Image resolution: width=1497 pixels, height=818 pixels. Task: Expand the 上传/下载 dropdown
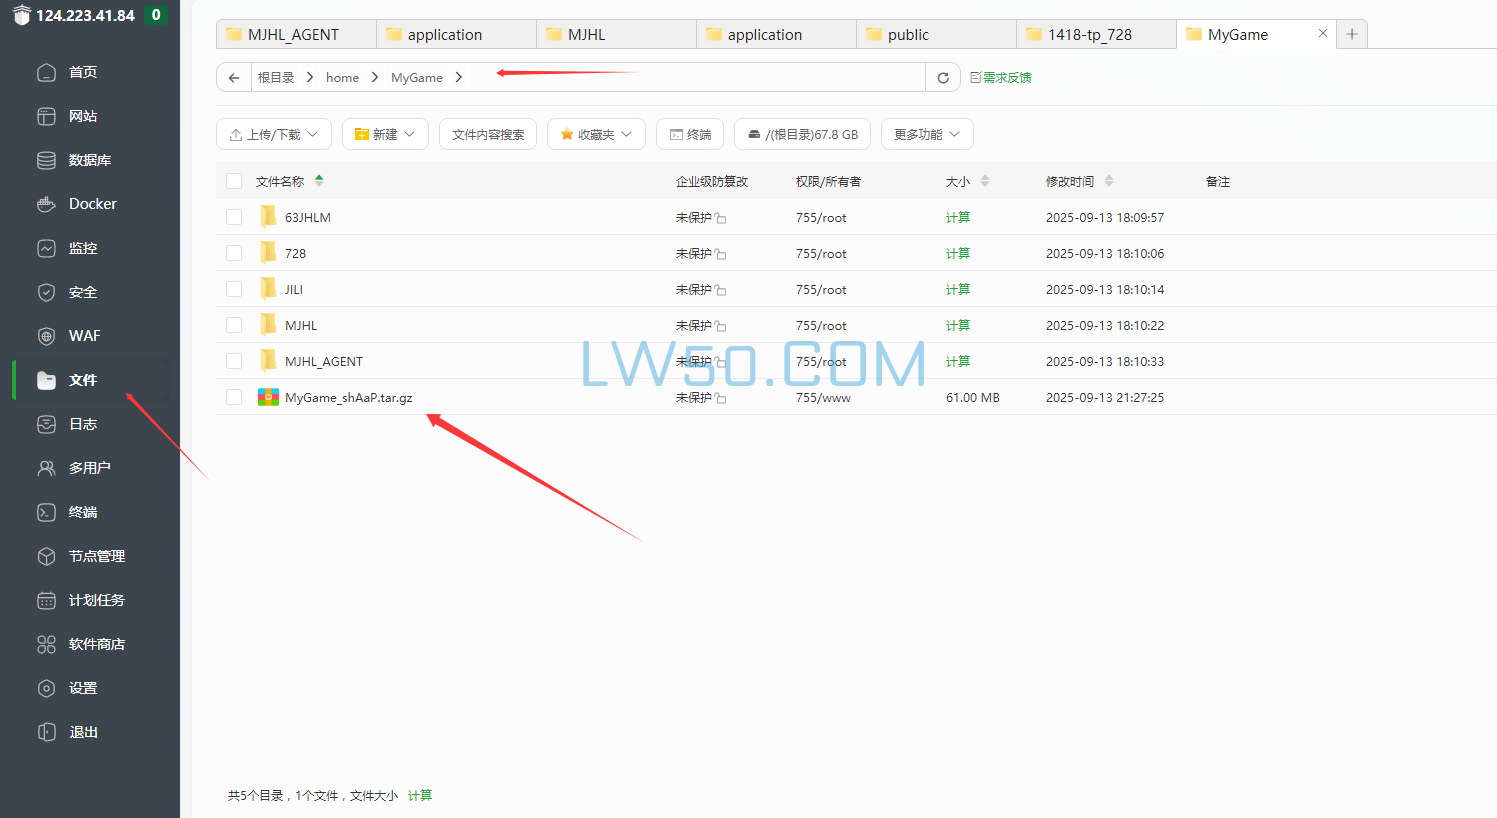[x=273, y=133]
